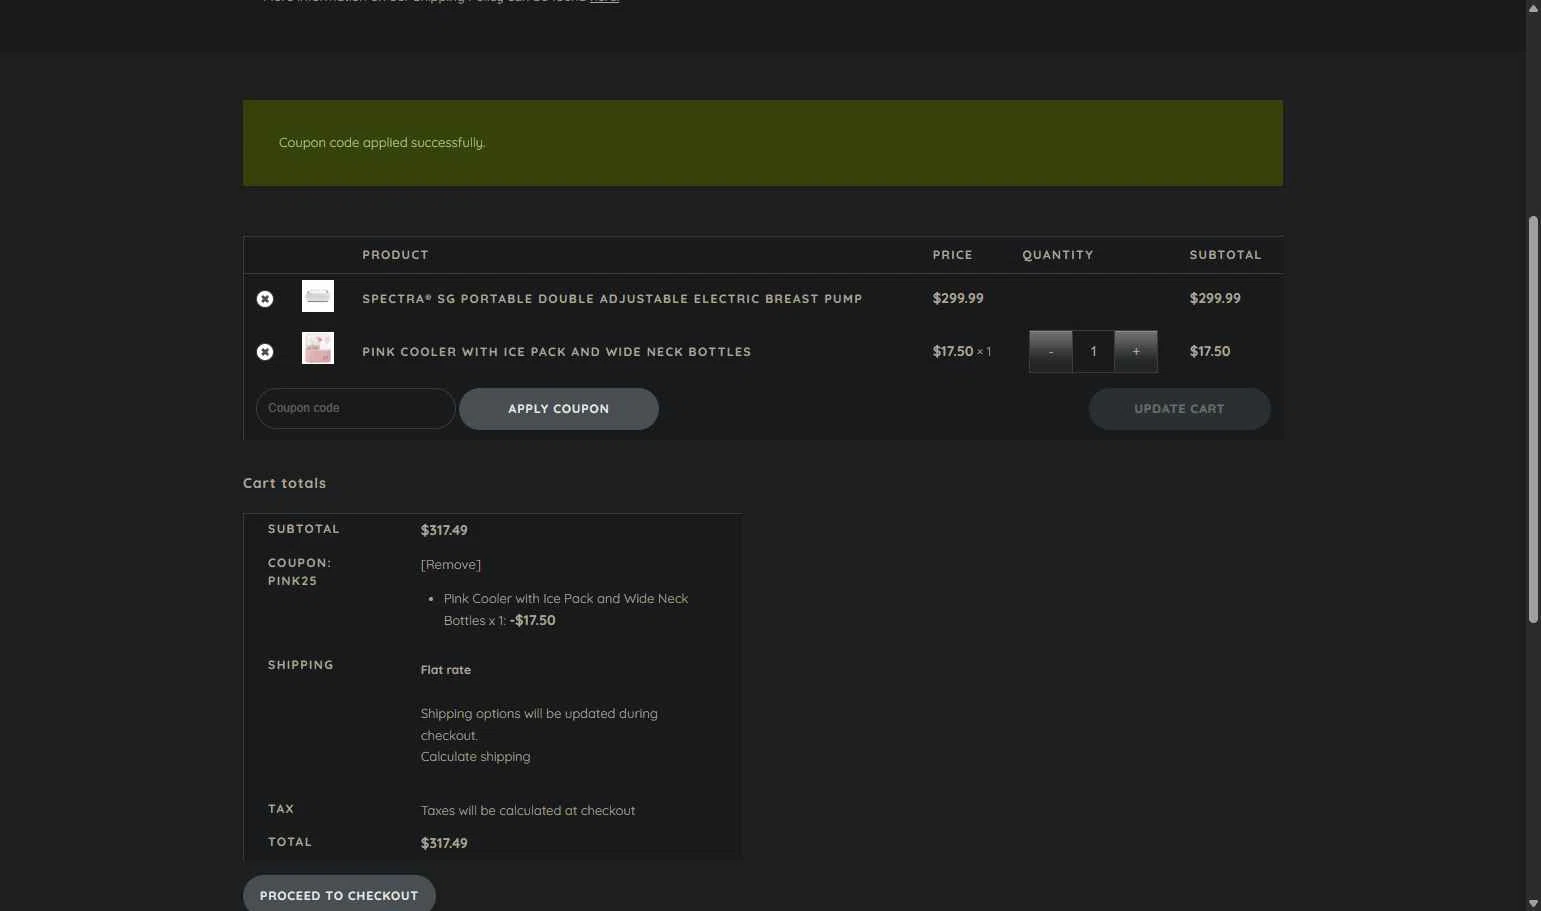Increase Pink Cooler quantity with plus
This screenshot has height=911, width=1541.
point(1136,351)
